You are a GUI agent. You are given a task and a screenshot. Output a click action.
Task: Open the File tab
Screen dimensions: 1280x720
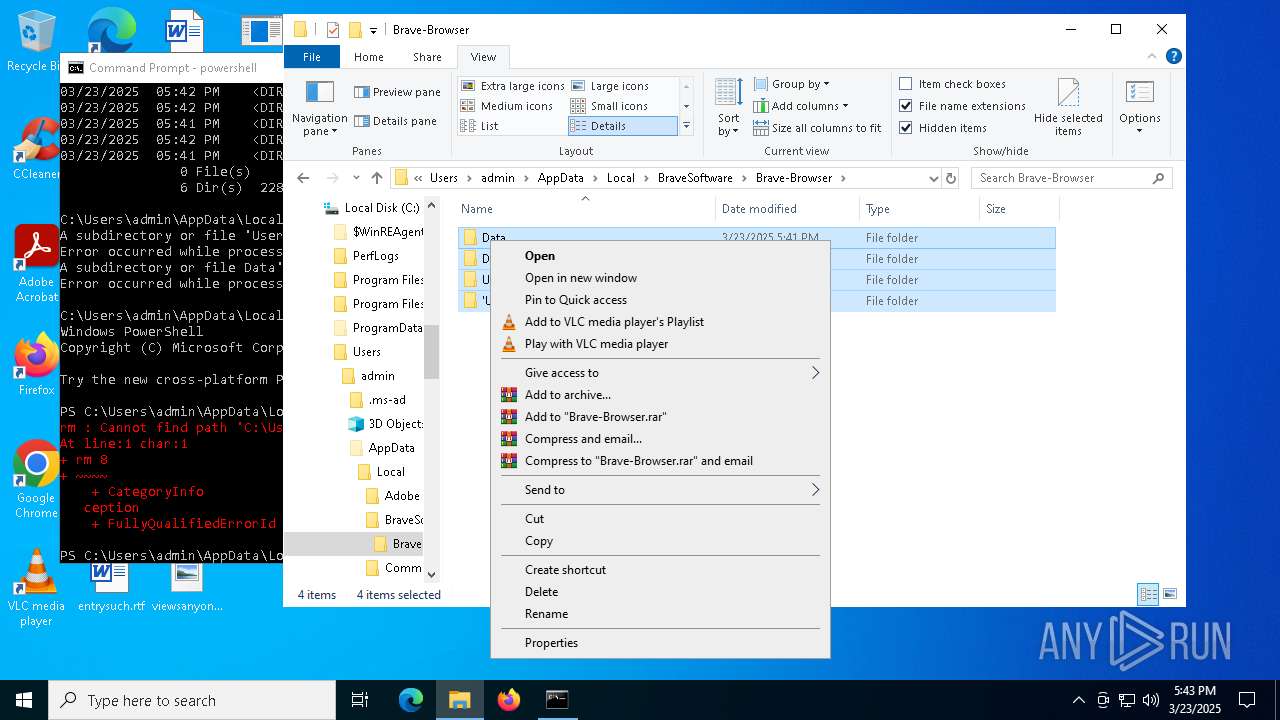[312, 57]
